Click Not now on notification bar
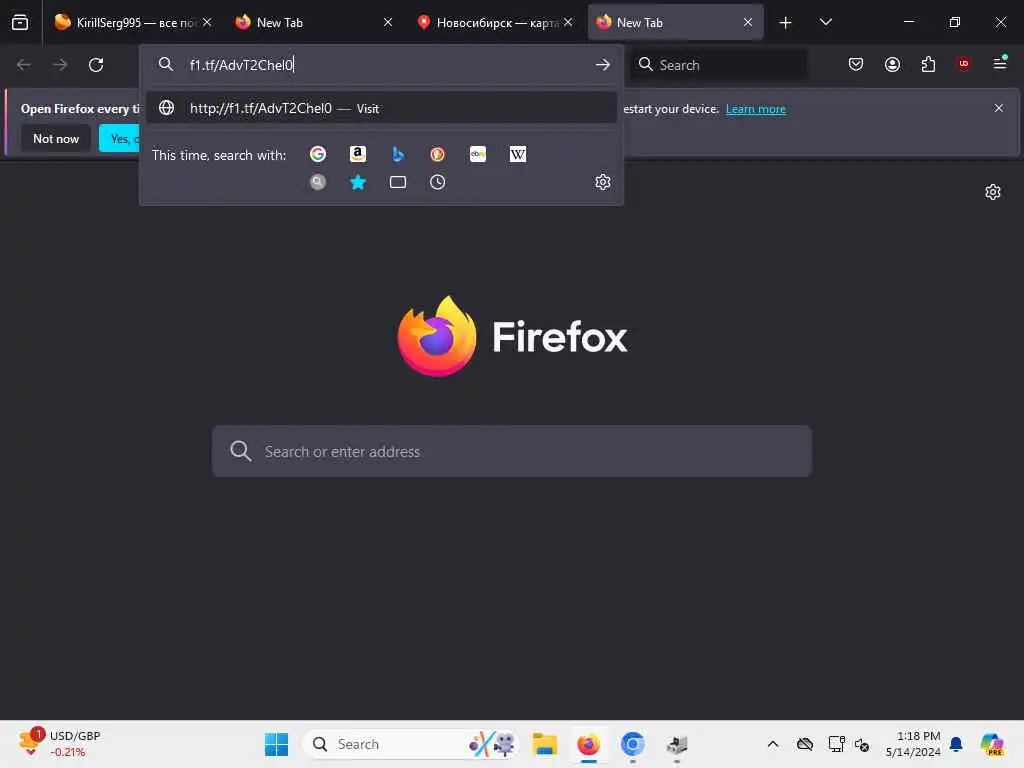This screenshot has width=1024, height=768. coord(56,138)
